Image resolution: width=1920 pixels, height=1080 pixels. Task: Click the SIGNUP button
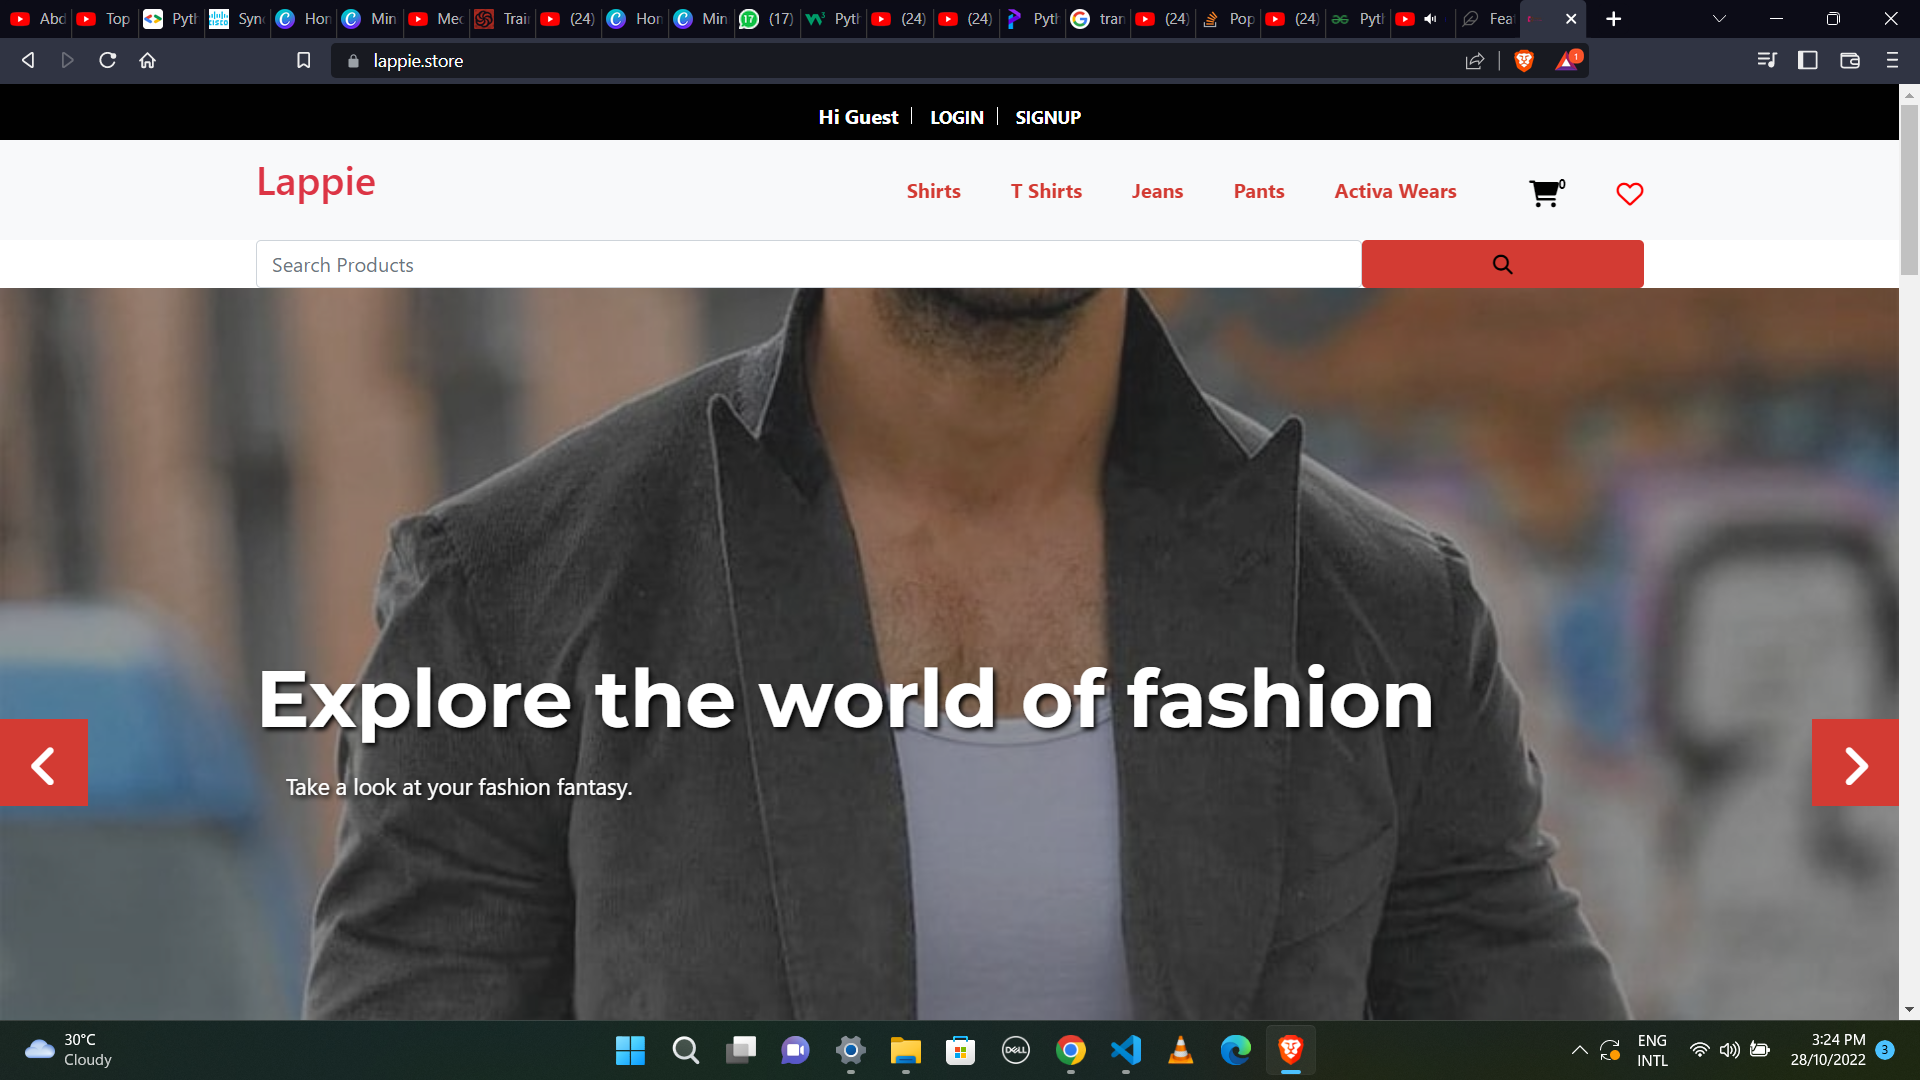click(x=1048, y=116)
